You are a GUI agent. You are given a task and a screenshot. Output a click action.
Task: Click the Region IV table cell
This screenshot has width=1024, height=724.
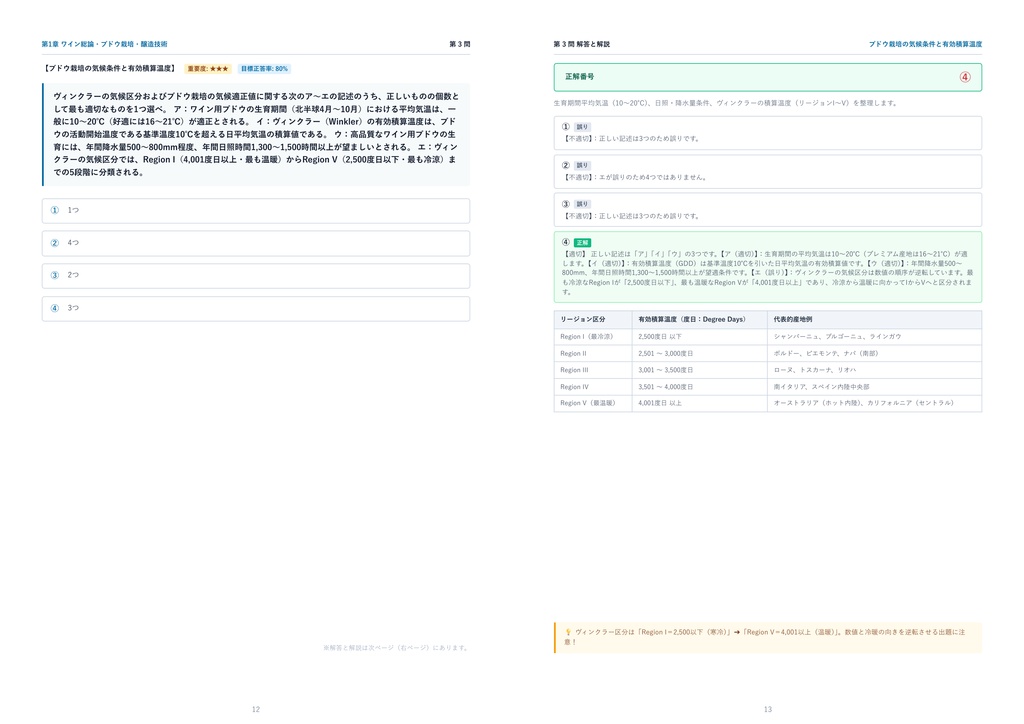[x=592, y=386]
